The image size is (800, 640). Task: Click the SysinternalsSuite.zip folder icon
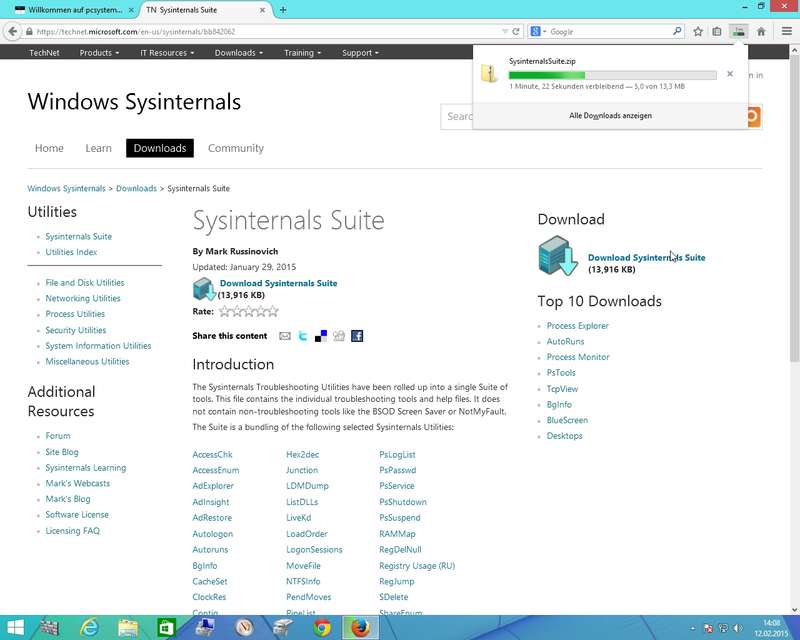(489, 73)
